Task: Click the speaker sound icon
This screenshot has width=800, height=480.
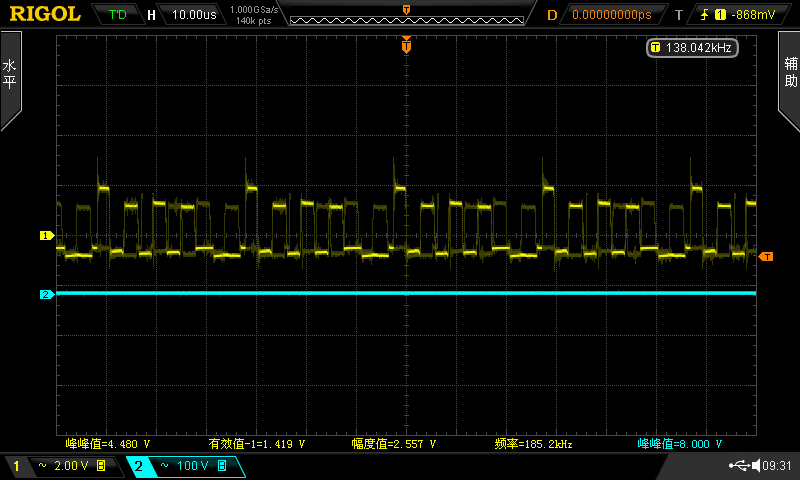Action: [756, 465]
